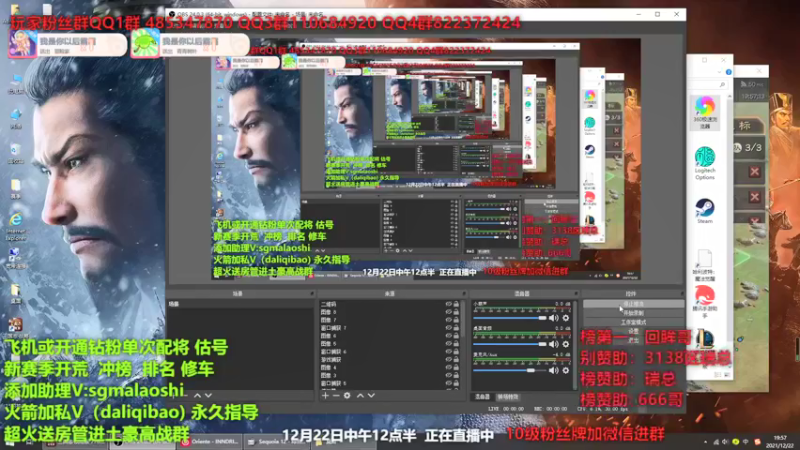Image resolution: width=800 pixels, height=450 pixels.
Task: Toggle visibility of the 游戏捕获 source
Action: (448, 359)
